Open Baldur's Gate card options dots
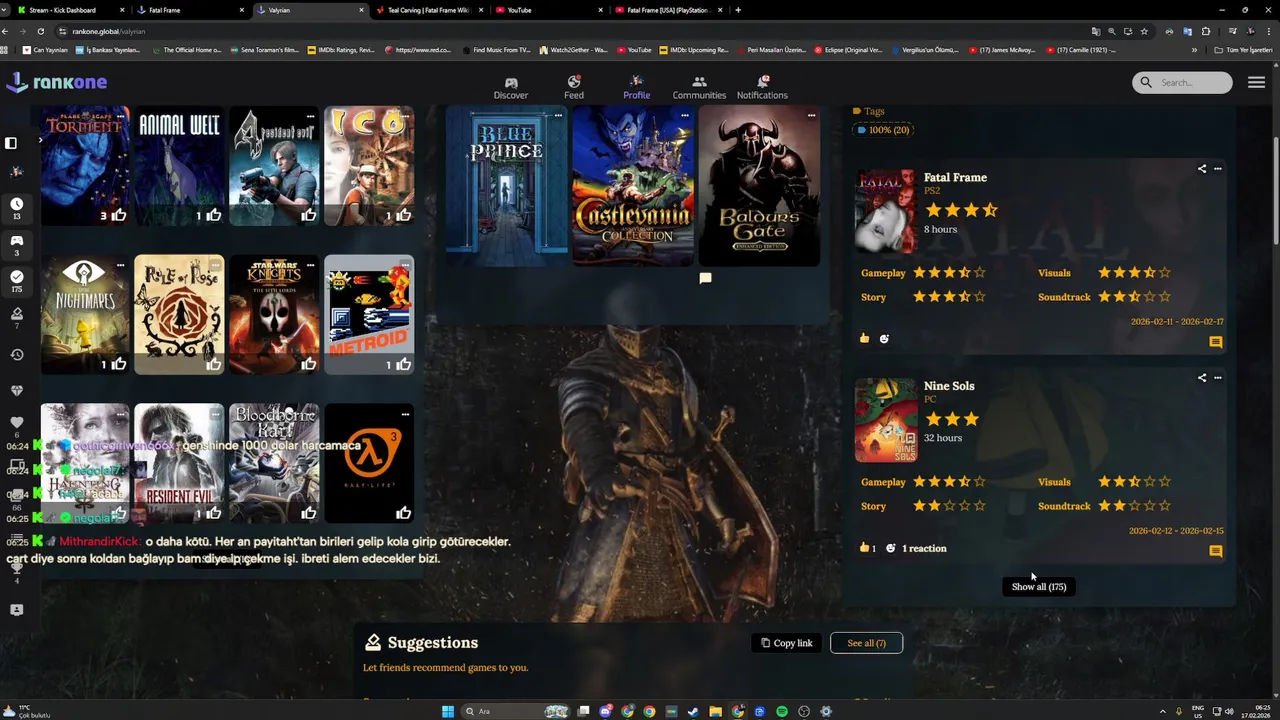Image resolution: width=1280 pixels, height=720 pixels. pyautogui.click(x=811, y=115)
